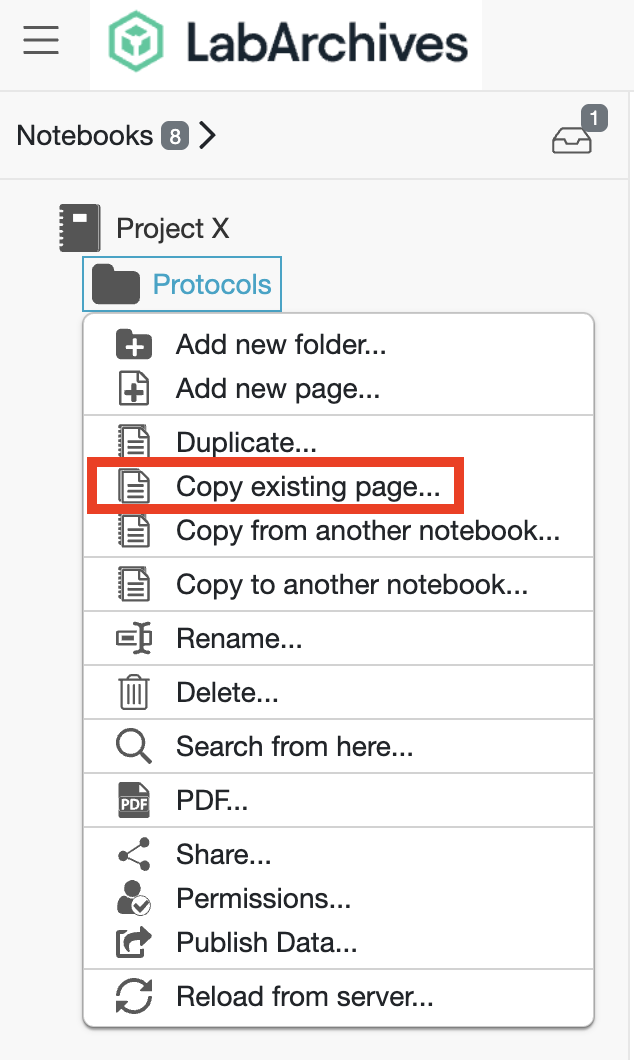Open the PDF export icon

click(x=134, y=800)
